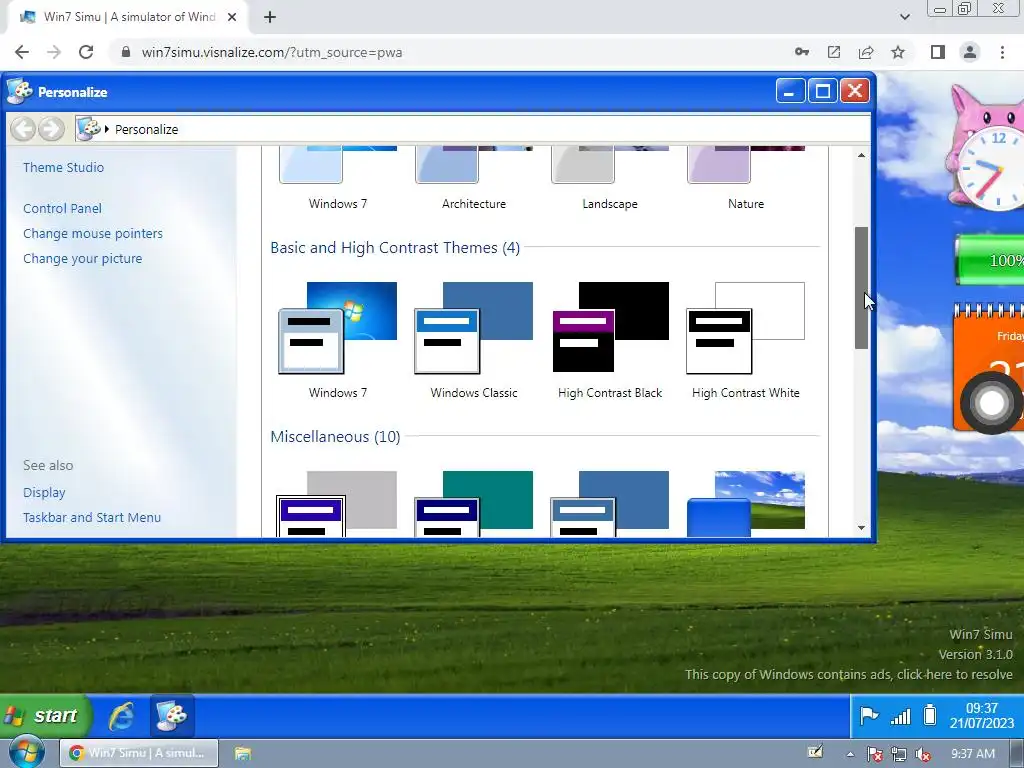Click host taskbar clock 9:37 AM
1024x768 pixels.
coord(973,754)
